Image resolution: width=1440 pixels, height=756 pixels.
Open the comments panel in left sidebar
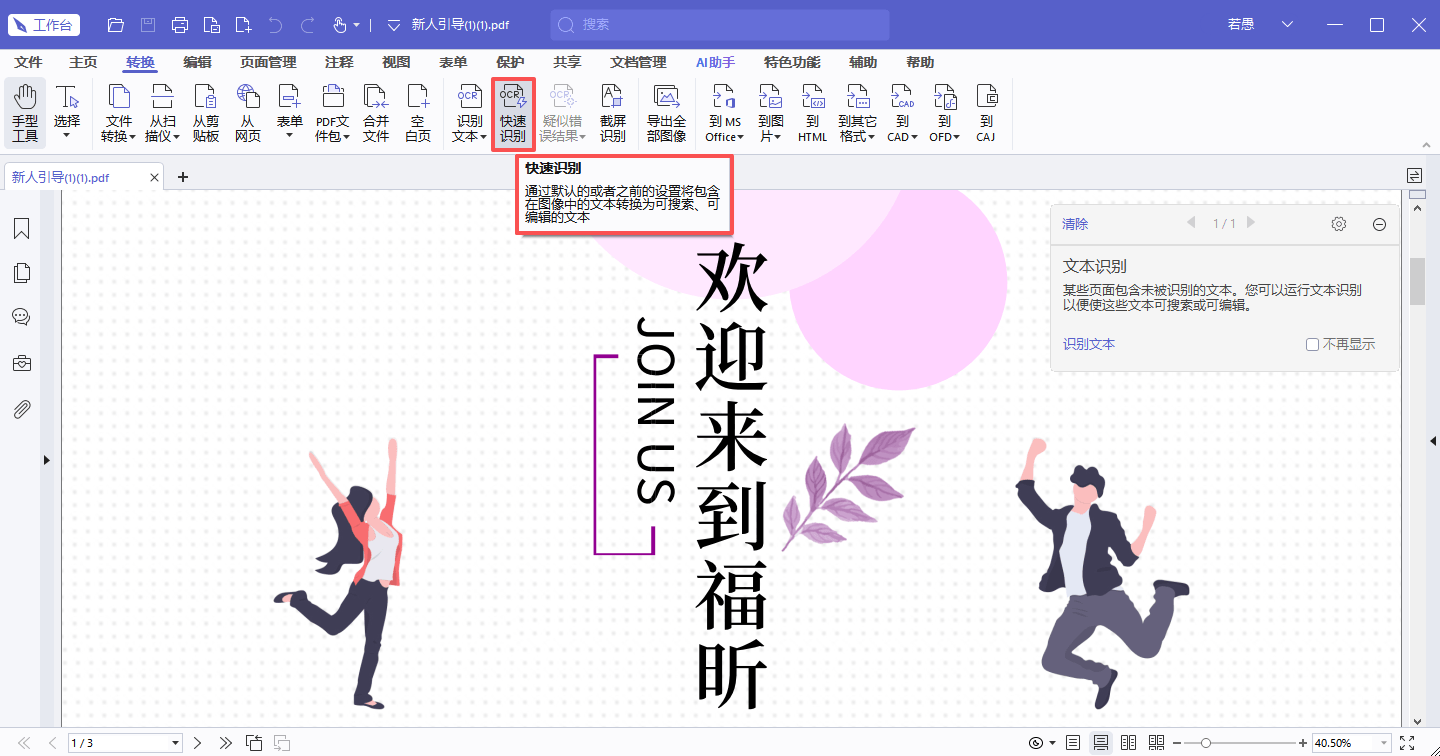click(21, 317)
